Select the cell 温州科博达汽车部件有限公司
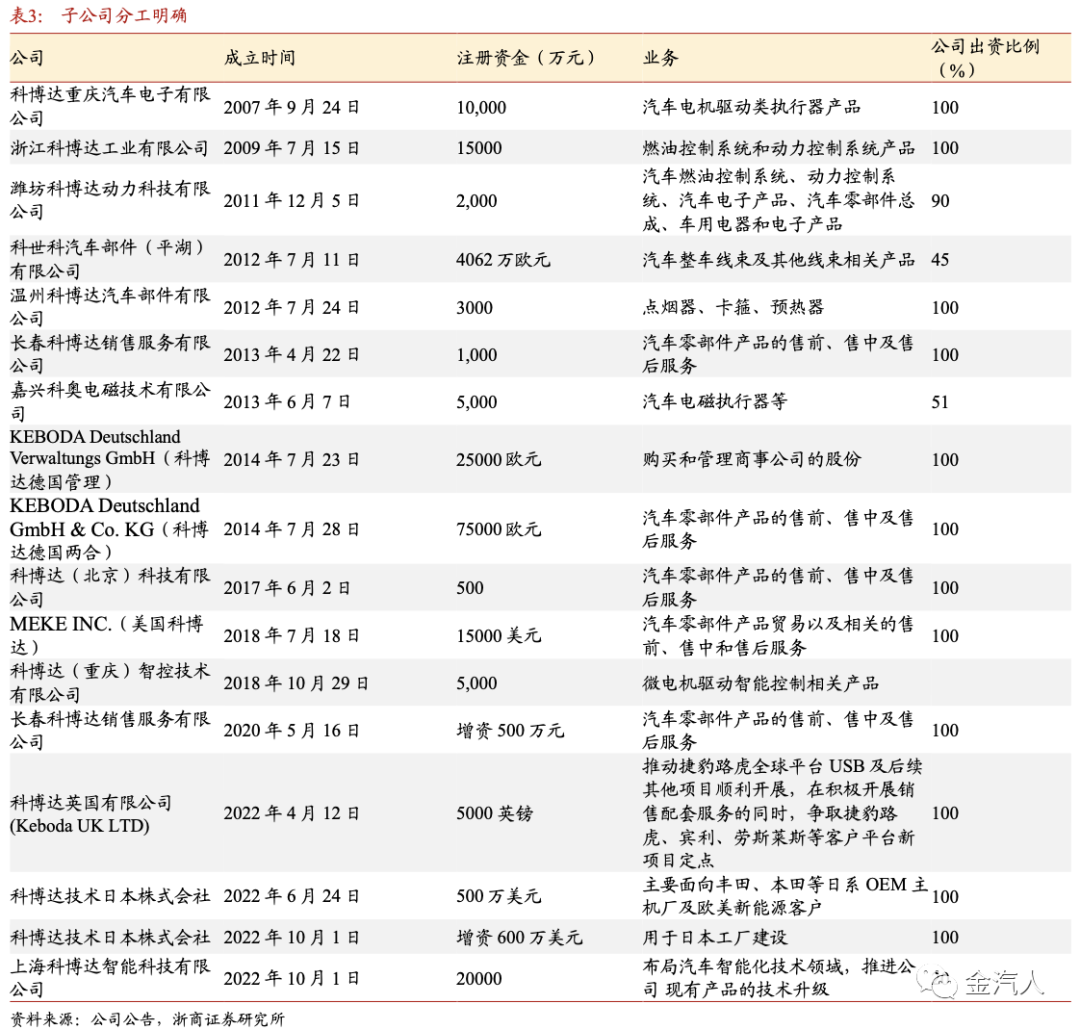This screenshot has width=1080, height=1030. point(110,307)
